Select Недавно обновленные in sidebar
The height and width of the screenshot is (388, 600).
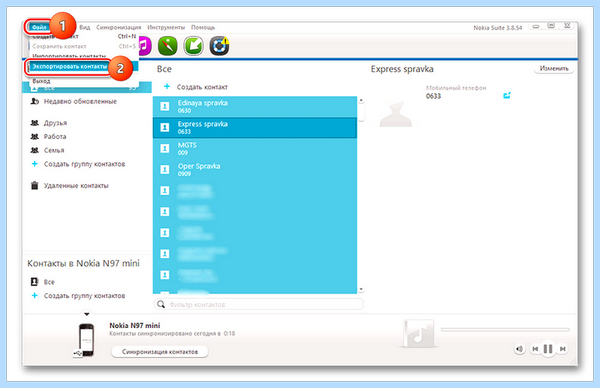pyautogui.click(x=80, y=101)
